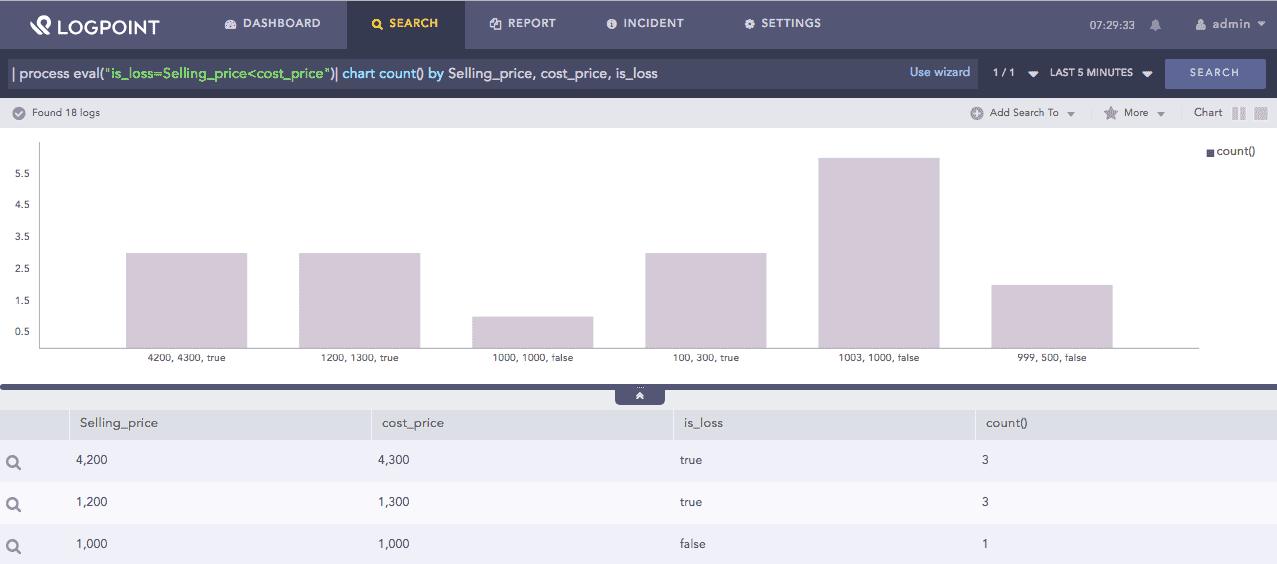The height and width of the screenshot is (564, 1277).
Task: Open the LAST 5 MINUTES time range dropdown
Action: click(1101, 73)
